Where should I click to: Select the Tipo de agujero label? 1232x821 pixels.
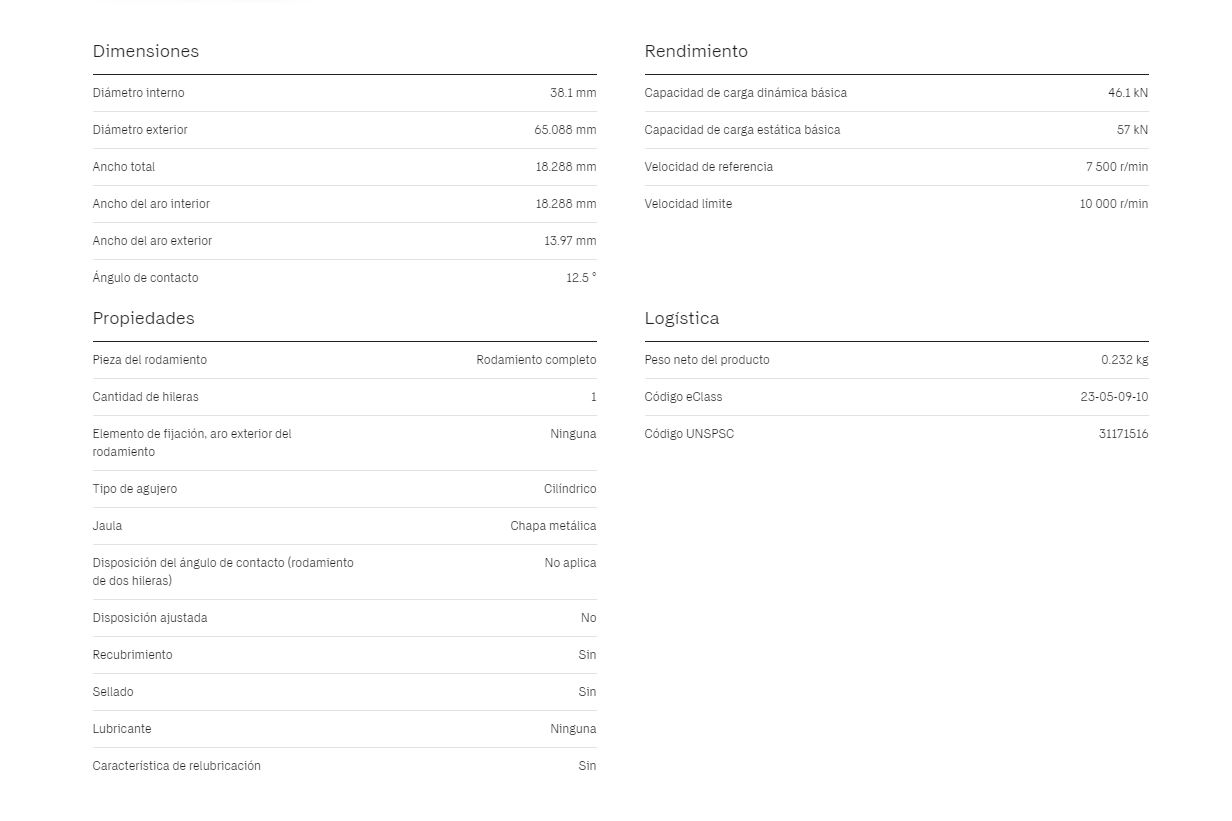(135, 489)
